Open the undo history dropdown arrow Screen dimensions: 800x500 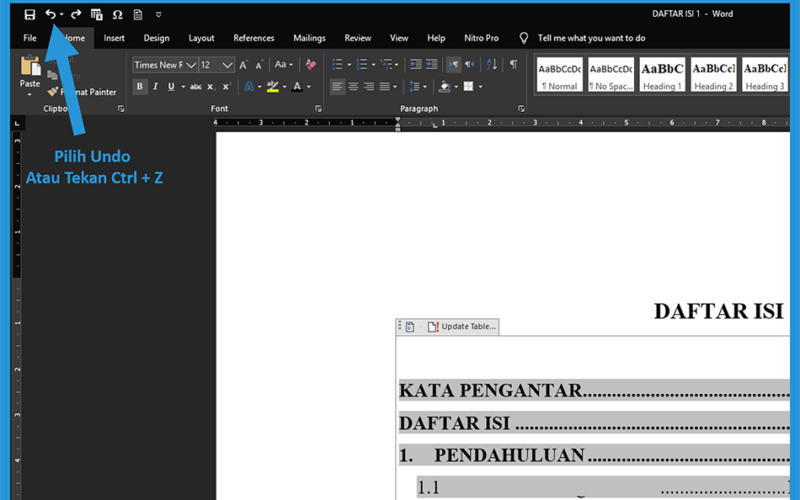click(61, 14)
